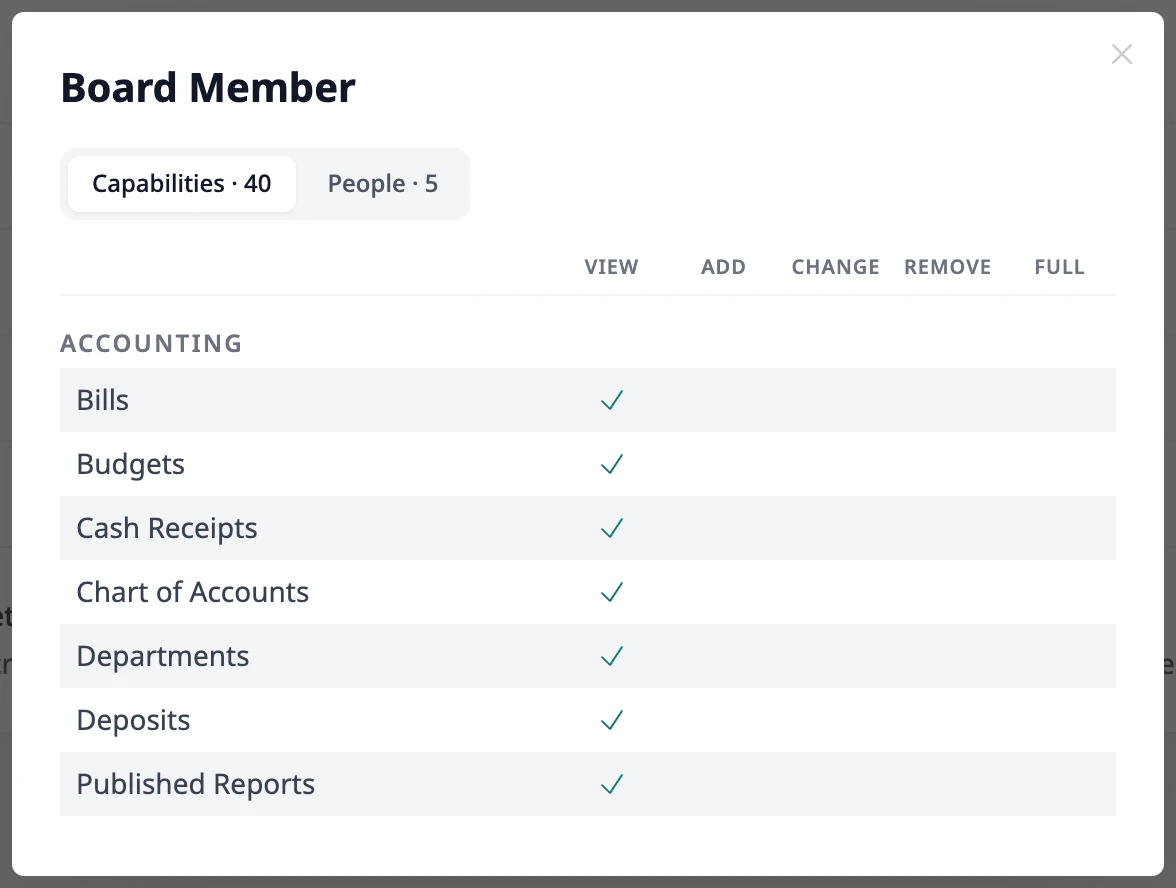Click the Published Reports view checkmark
This screenshot has height=888, width=1176.
click(612, 784)
